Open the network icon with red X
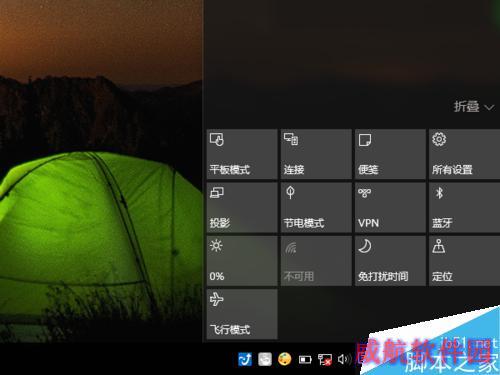The height and width of the screenshot is (375, 500). click(x=325, y=360)
